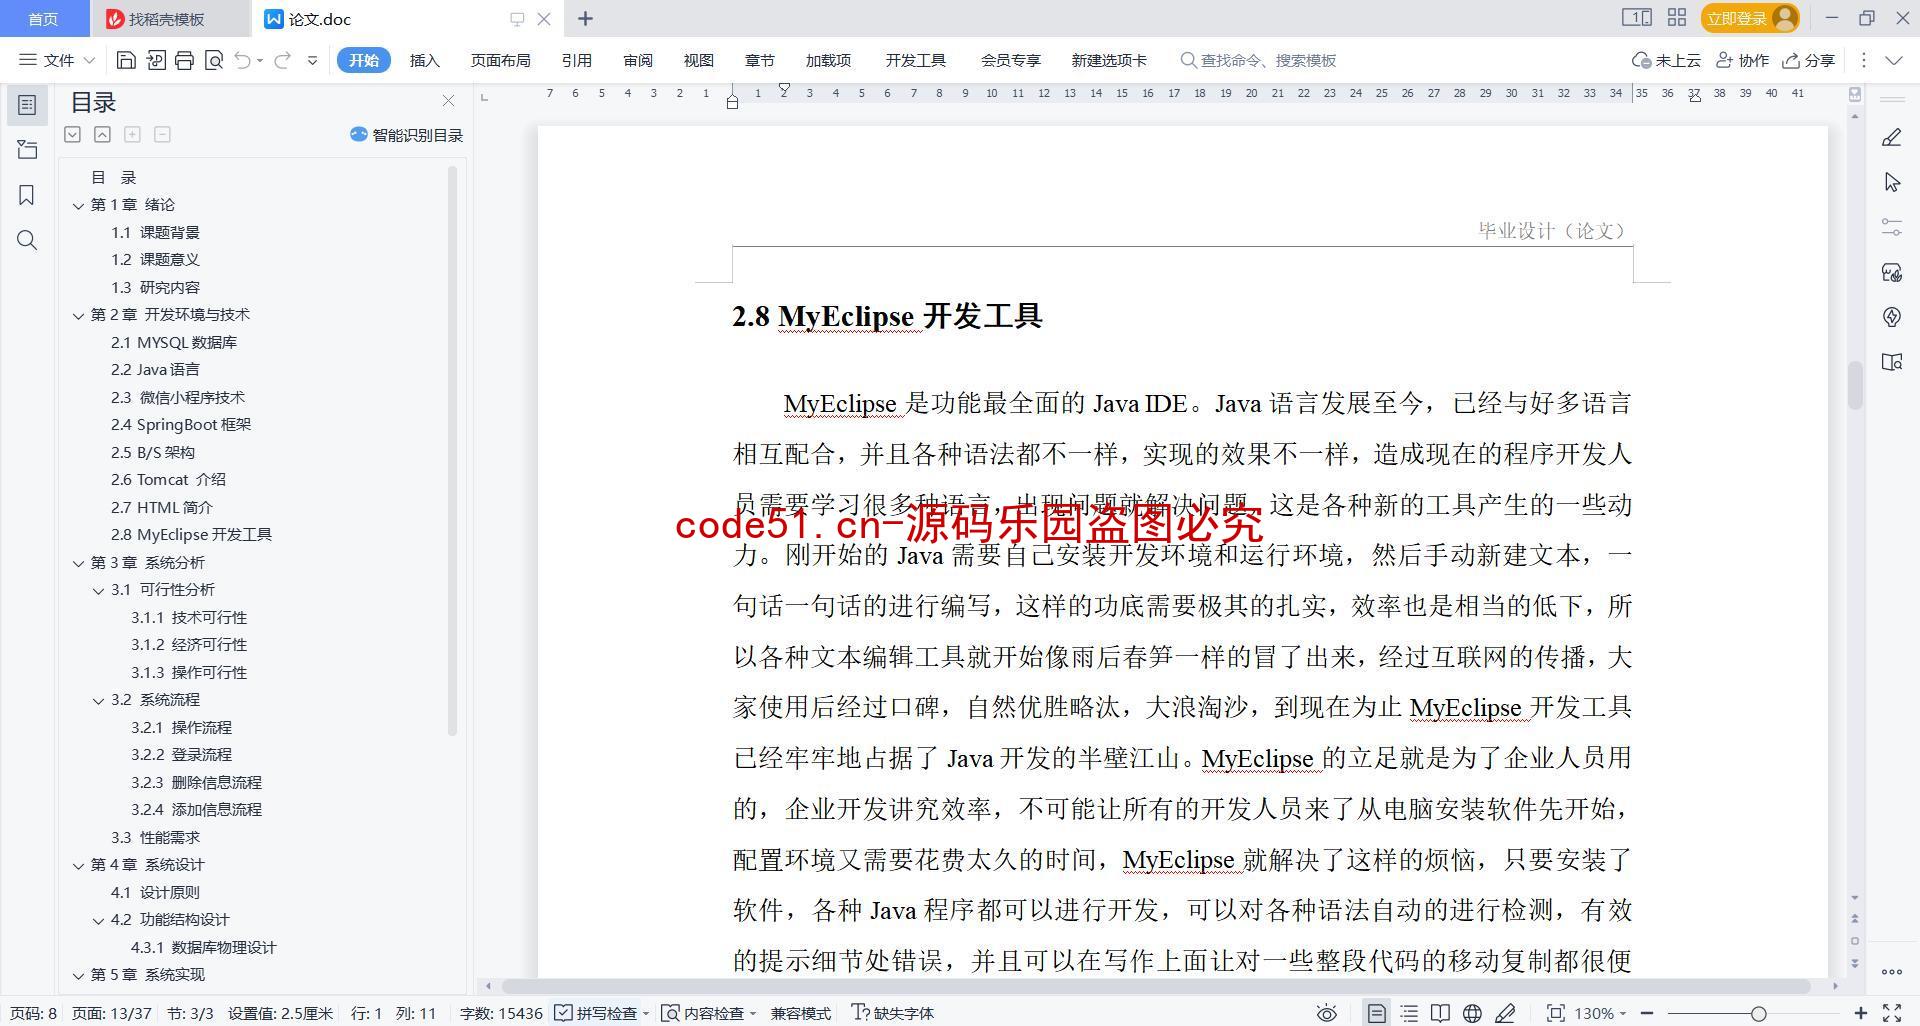Viewport: 1920px width, 1026px height.
Task: Click the settings sliders icon in right sidebar
Action: (1891, 227)
